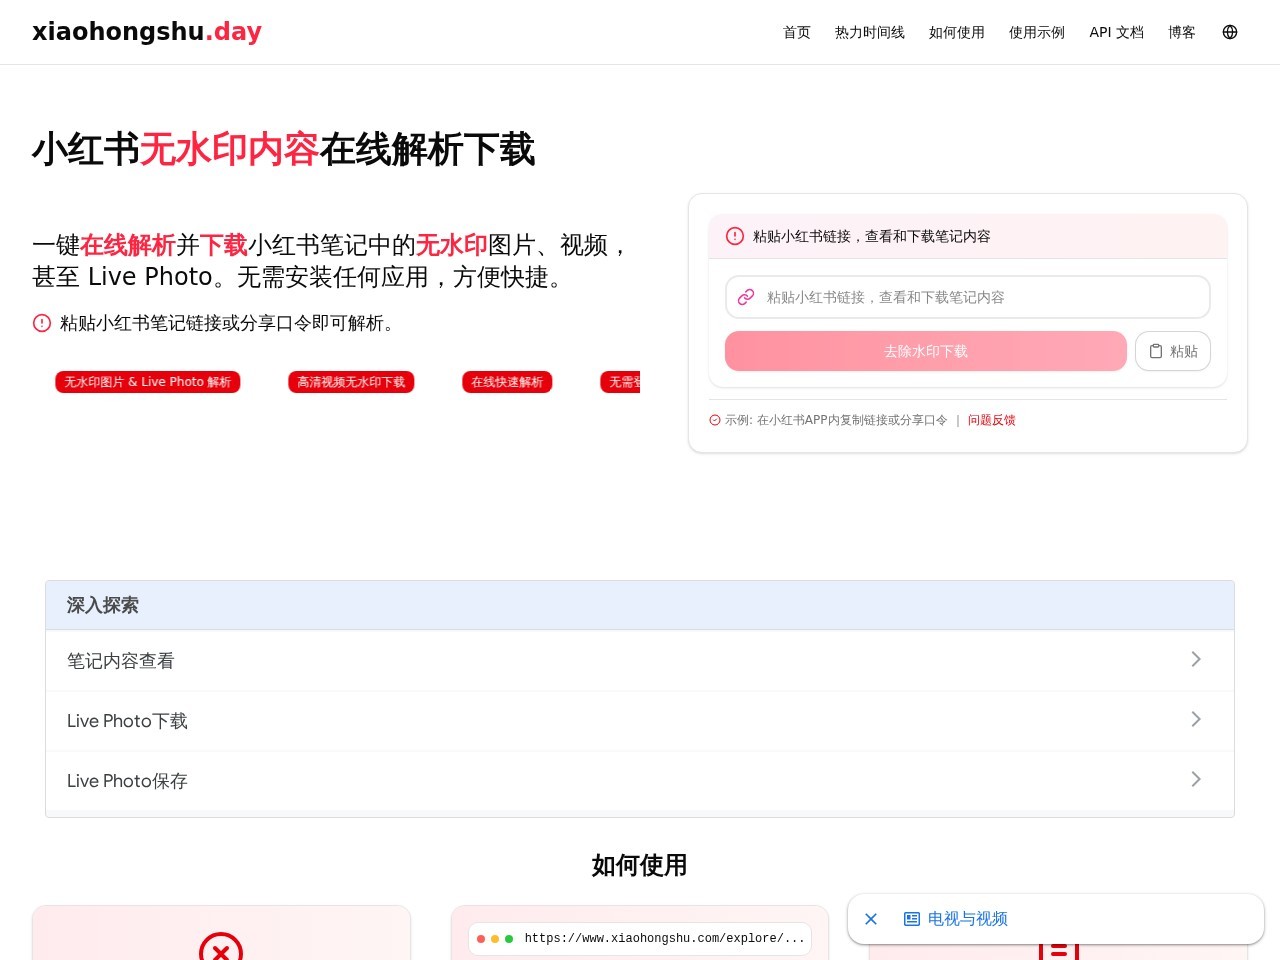Expand the Live Photo保存 row chevron
The image size is (1280, 960).
point(1196,779)
